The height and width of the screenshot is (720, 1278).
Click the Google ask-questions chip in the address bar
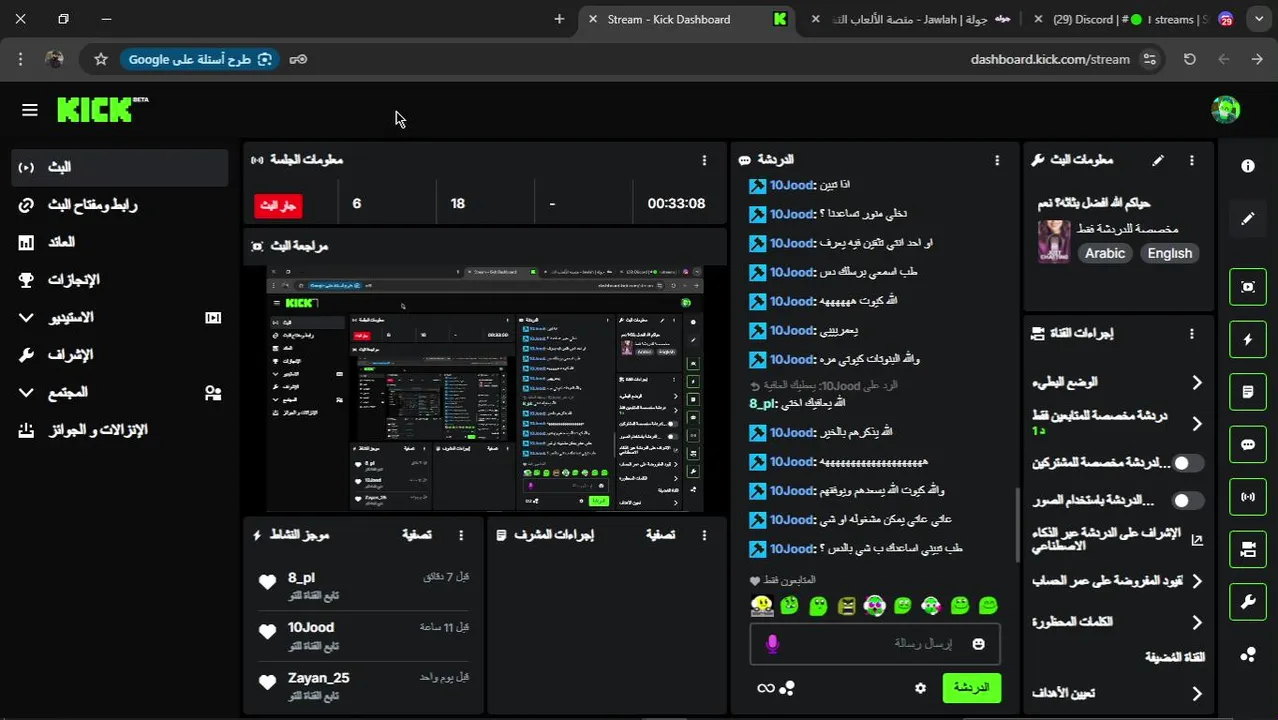[x=200, y=59]
